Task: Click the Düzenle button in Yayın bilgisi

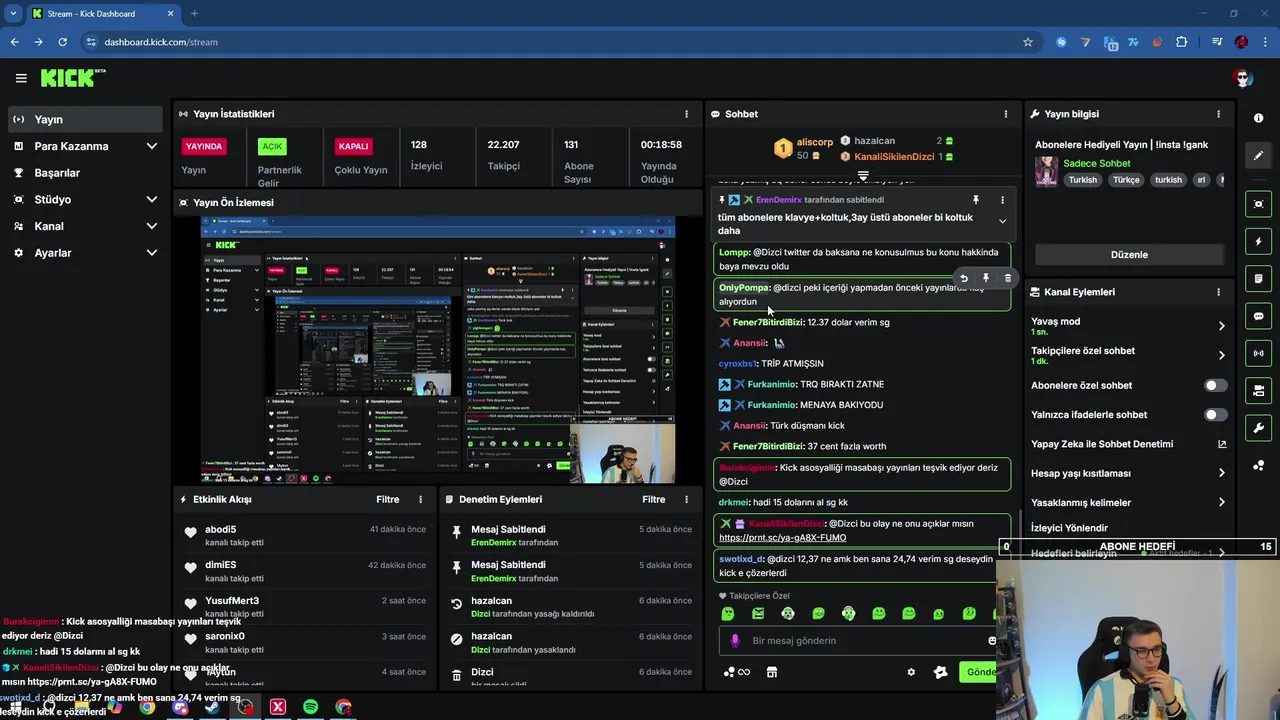Action: pos(1129,255)
